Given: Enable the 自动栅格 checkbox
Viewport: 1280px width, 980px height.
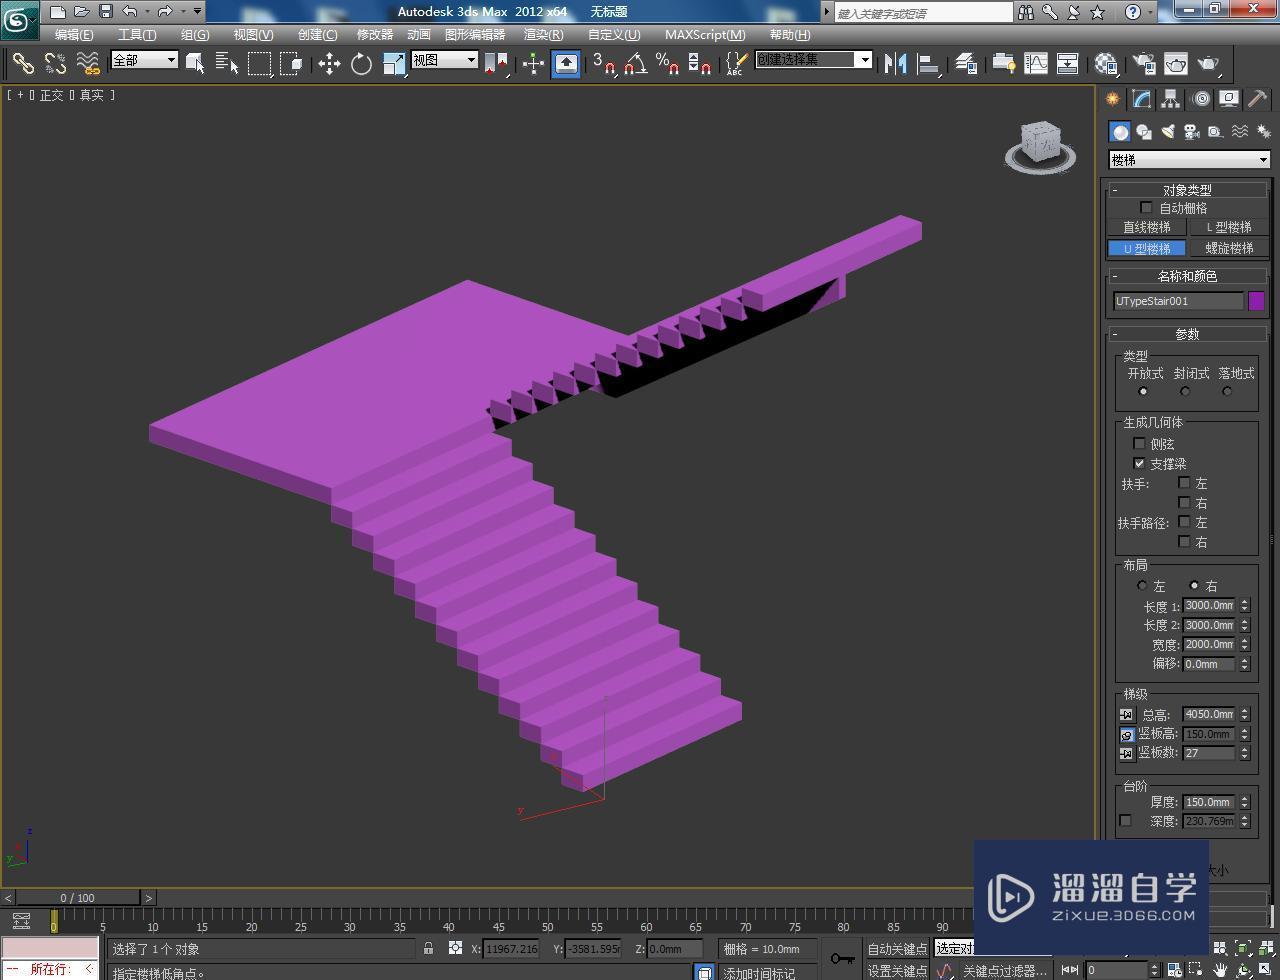Looking at the screenshot, I should [x=1146, y=208].
